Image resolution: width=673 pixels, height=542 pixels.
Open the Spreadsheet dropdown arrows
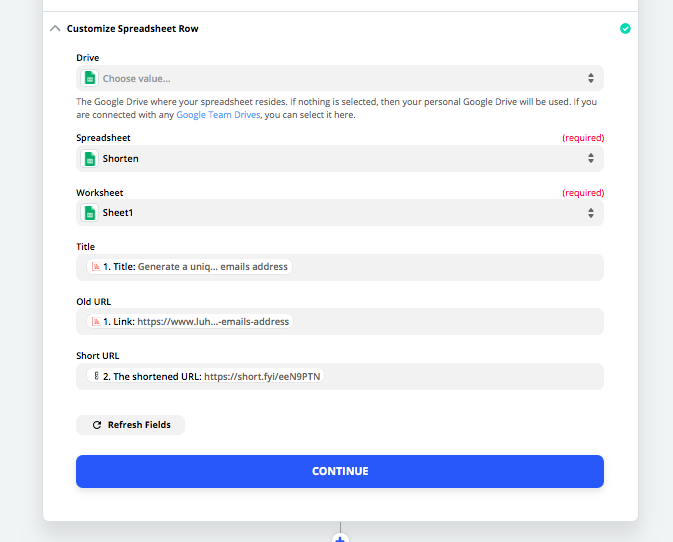(x=591, y=158)
